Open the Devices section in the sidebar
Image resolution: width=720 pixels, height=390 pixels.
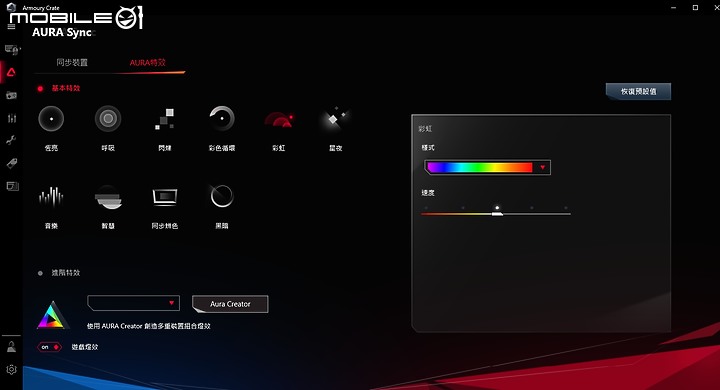coord(11,50)
